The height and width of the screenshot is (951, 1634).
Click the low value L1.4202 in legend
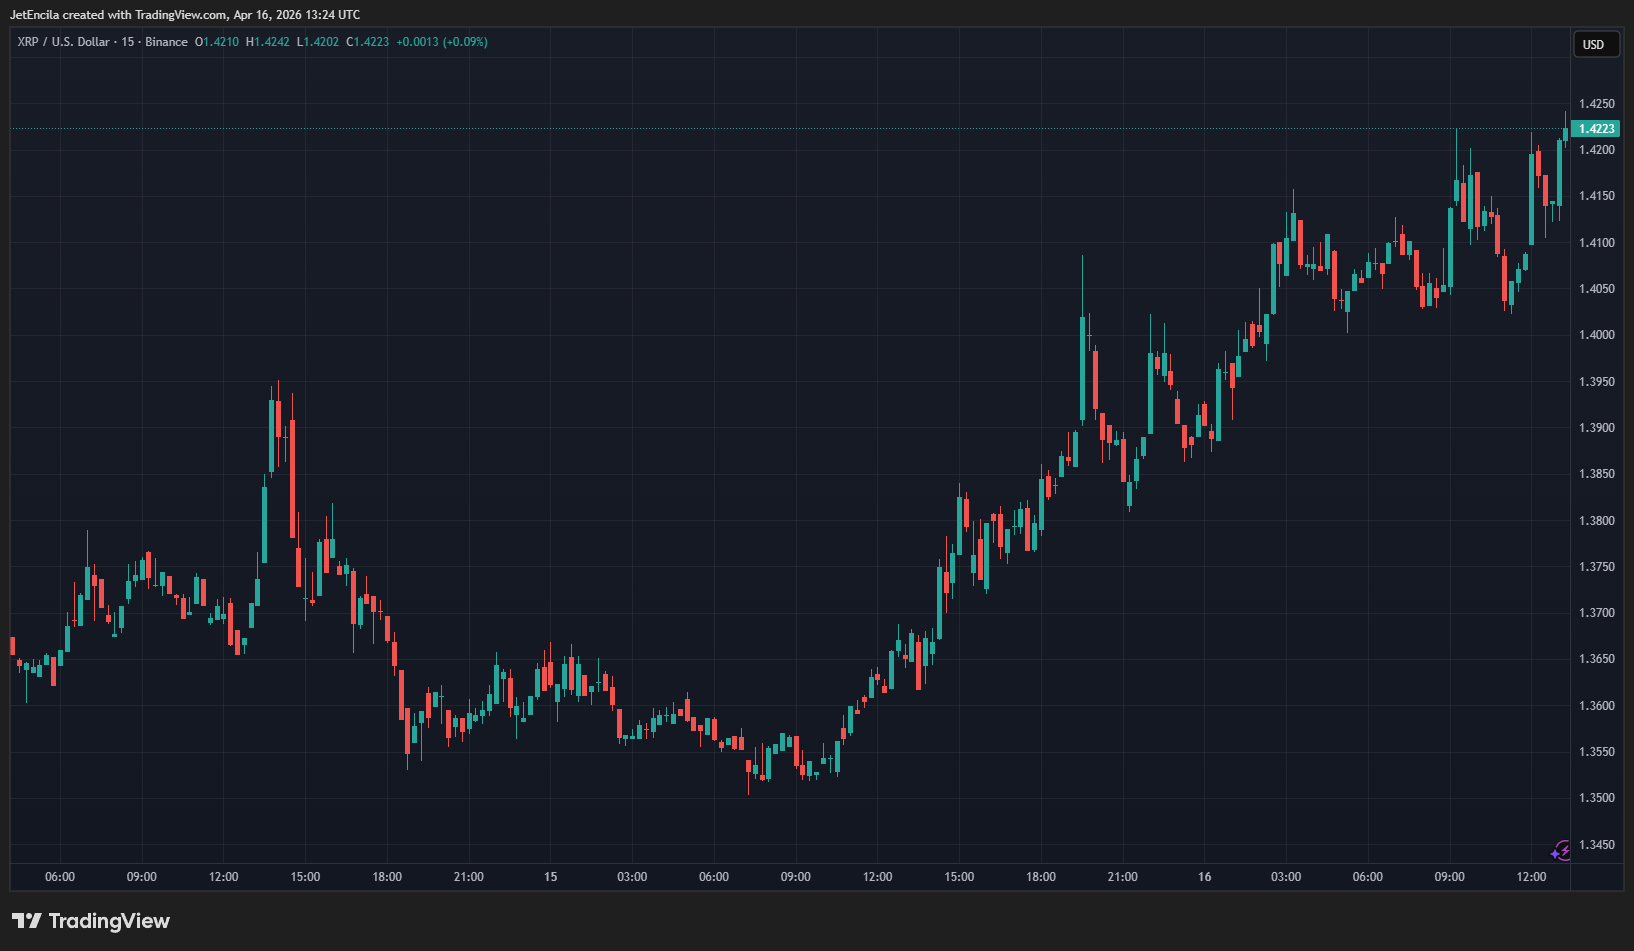(317, 42)
